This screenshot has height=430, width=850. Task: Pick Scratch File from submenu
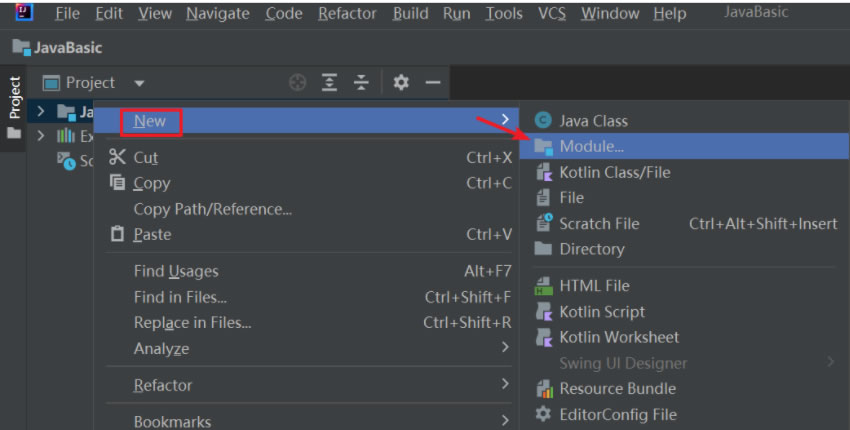pos(598,224)
